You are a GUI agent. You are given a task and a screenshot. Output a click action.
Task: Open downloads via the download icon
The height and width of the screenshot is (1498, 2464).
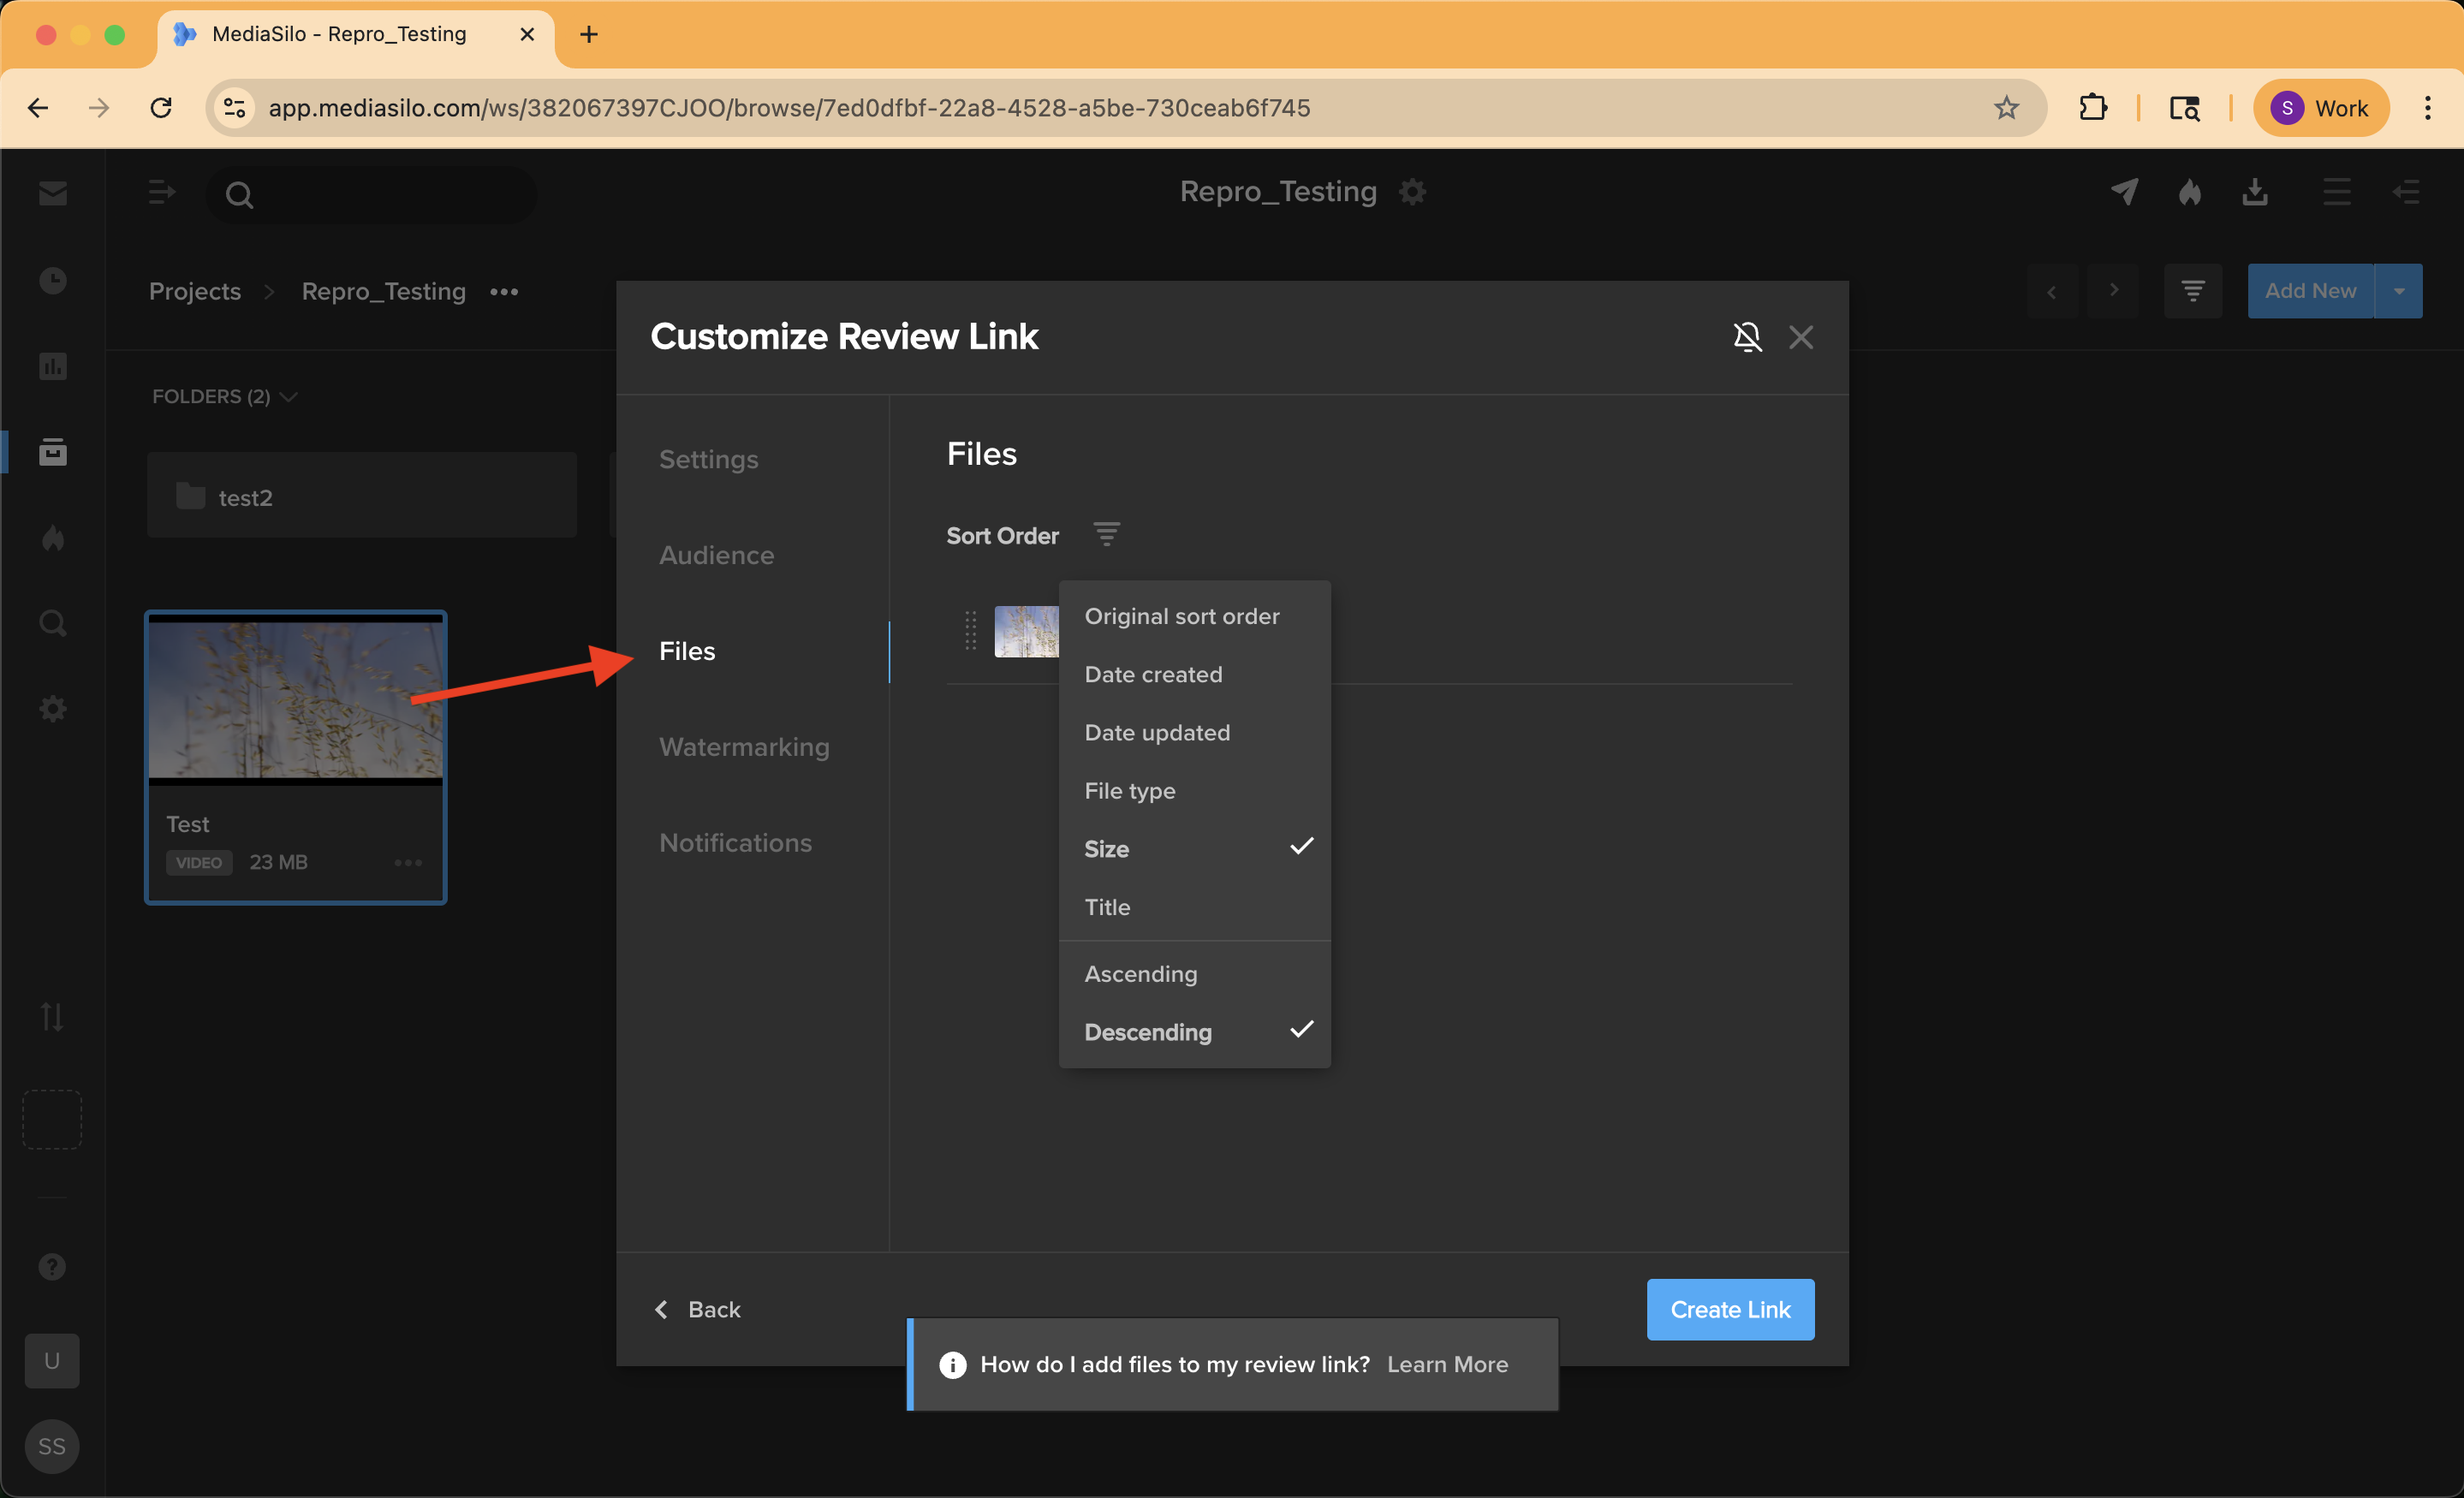pos(2255,192)
